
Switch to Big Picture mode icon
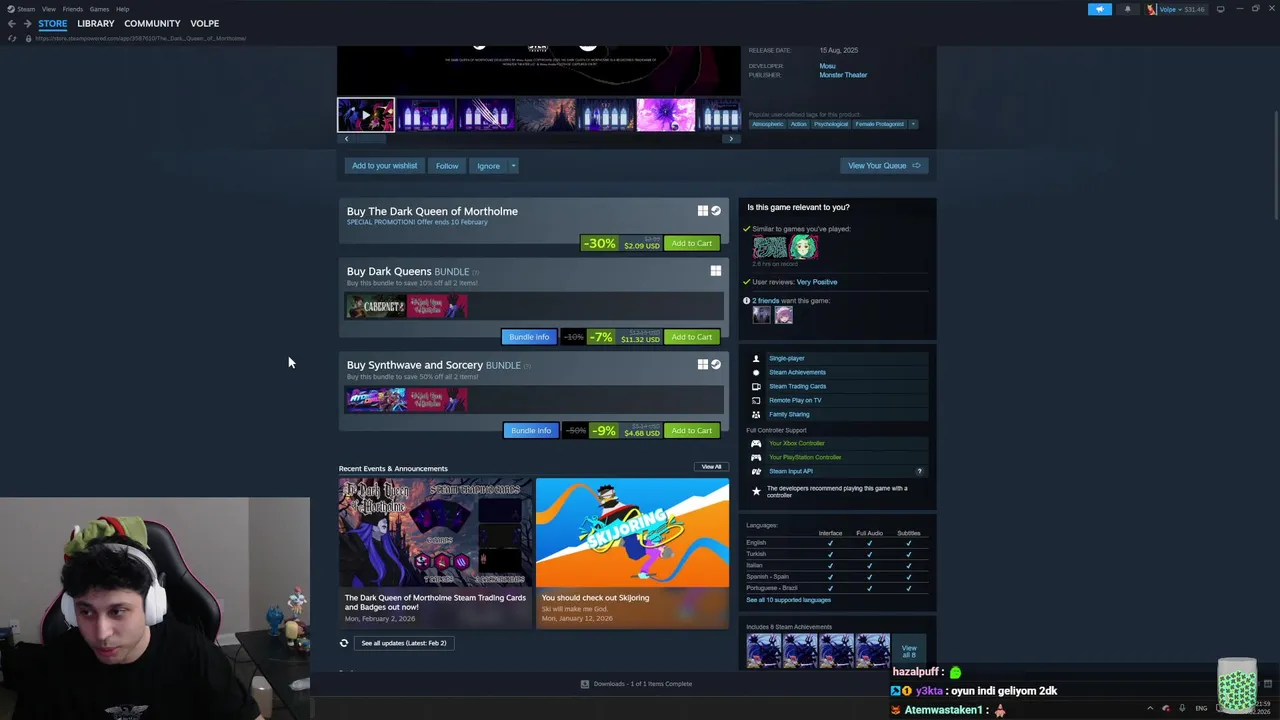(1220, 9)
